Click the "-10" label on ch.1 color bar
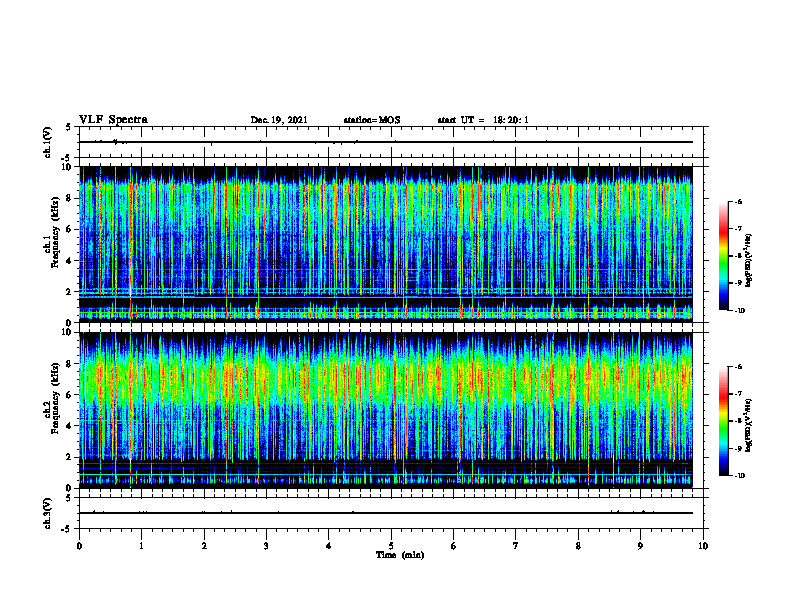The height and width of the screenshot is (612, 792). click(739, 311)
